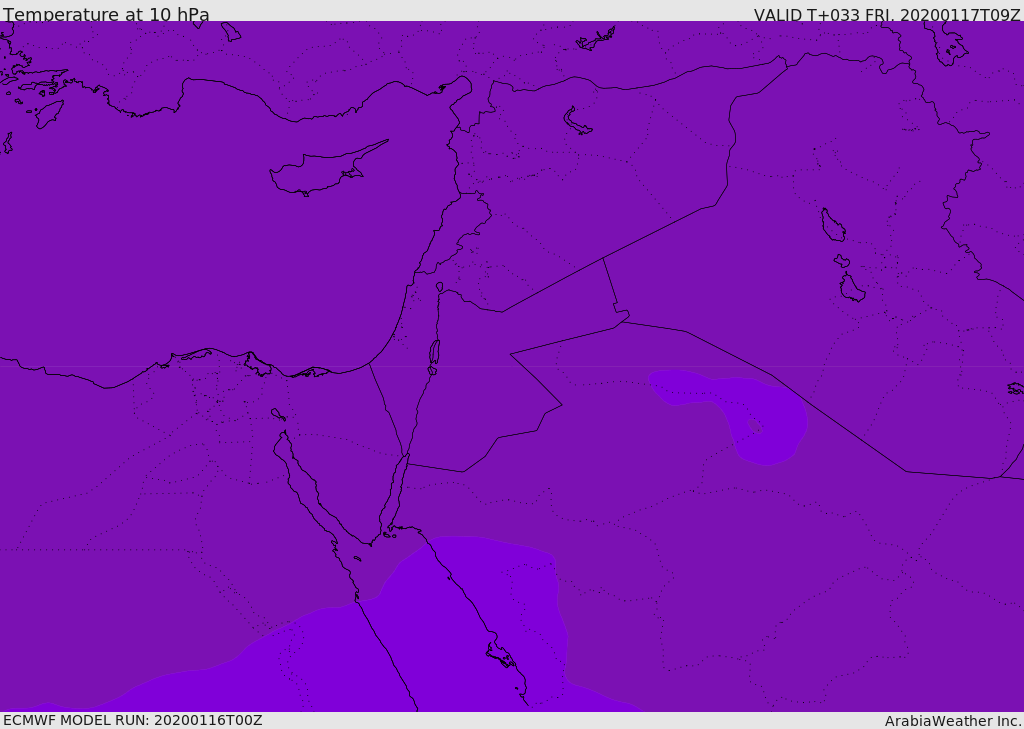This screenshot has width=1024, height=729.
Task: Click Lake Razazza below Lake Habbaniyah
Action: (852, 288)
